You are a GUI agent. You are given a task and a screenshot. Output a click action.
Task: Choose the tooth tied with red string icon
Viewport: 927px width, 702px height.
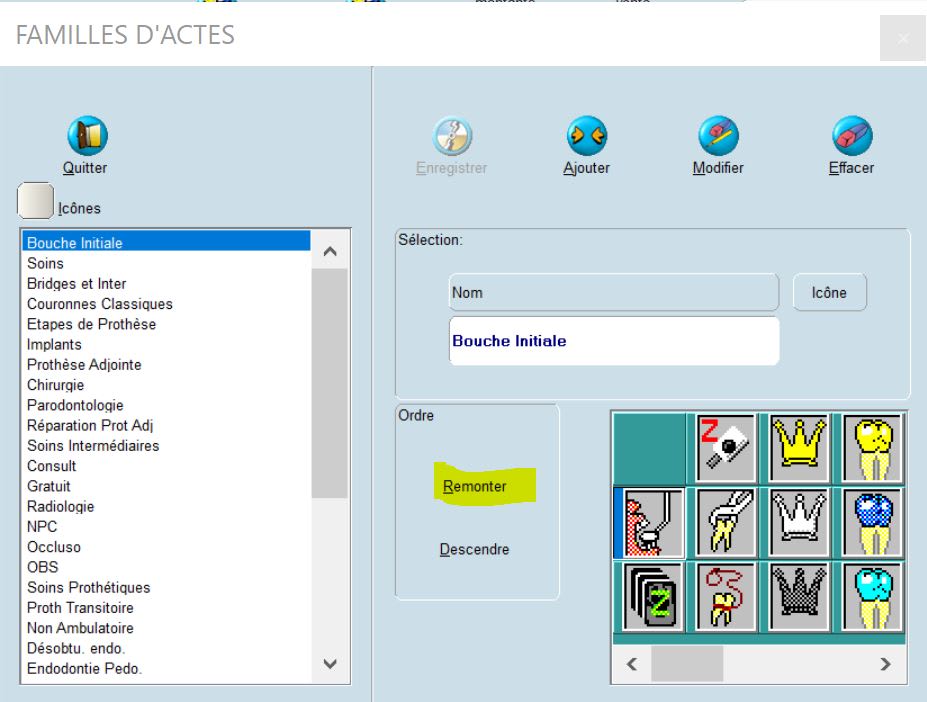click(725, 596)
